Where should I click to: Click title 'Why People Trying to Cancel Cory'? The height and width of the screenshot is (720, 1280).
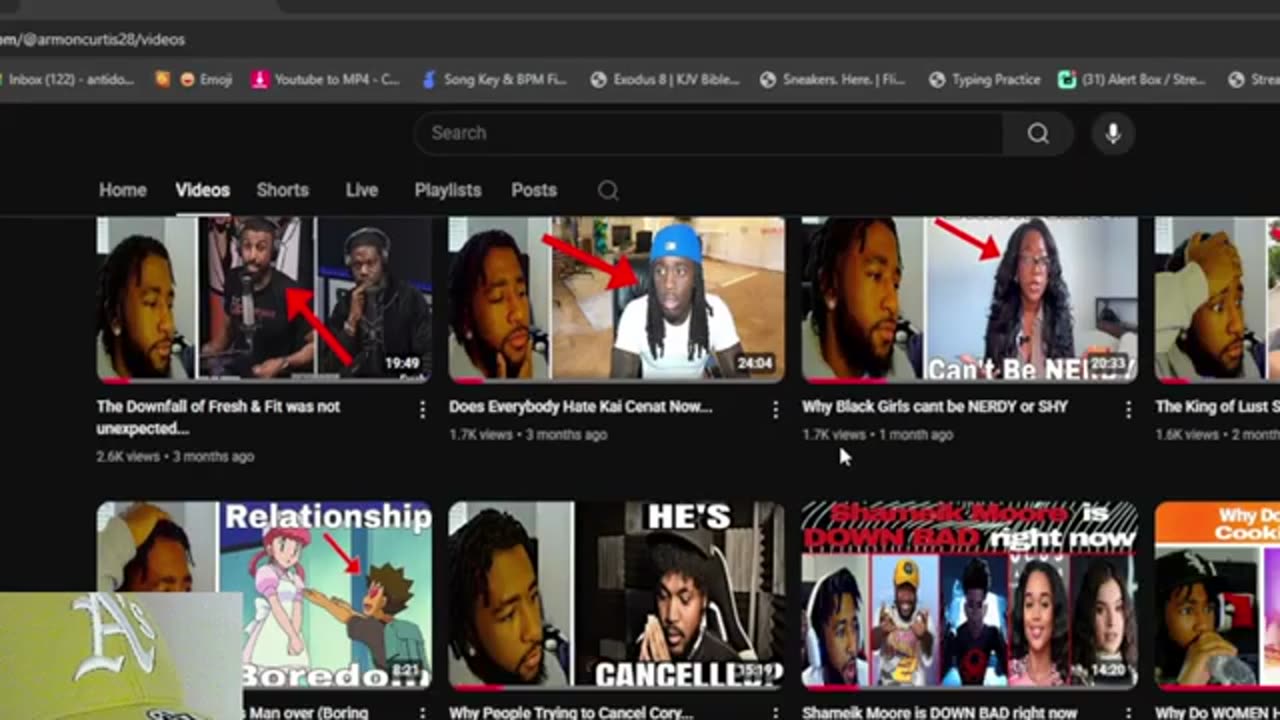pos(571,713)
